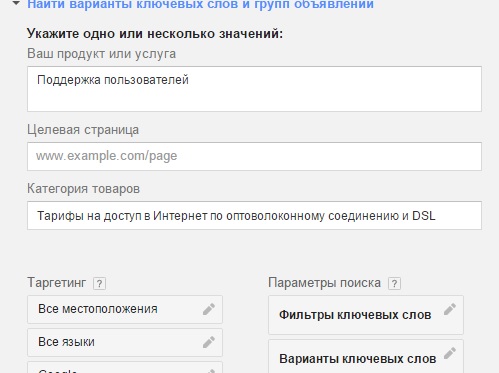This screenshot has width=499, height=373.
Task: Click the 'Целевая страница' URL field
Action: pos(254,156)
